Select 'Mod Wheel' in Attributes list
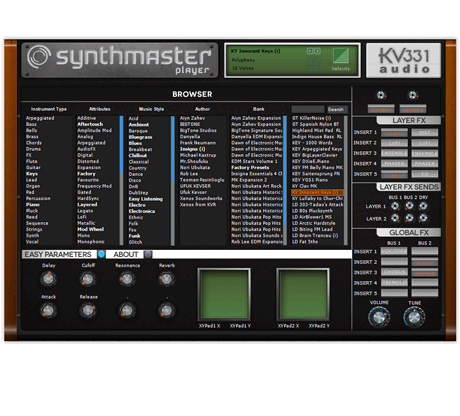Screen dimensions: 460x416 tap(91, 229)
